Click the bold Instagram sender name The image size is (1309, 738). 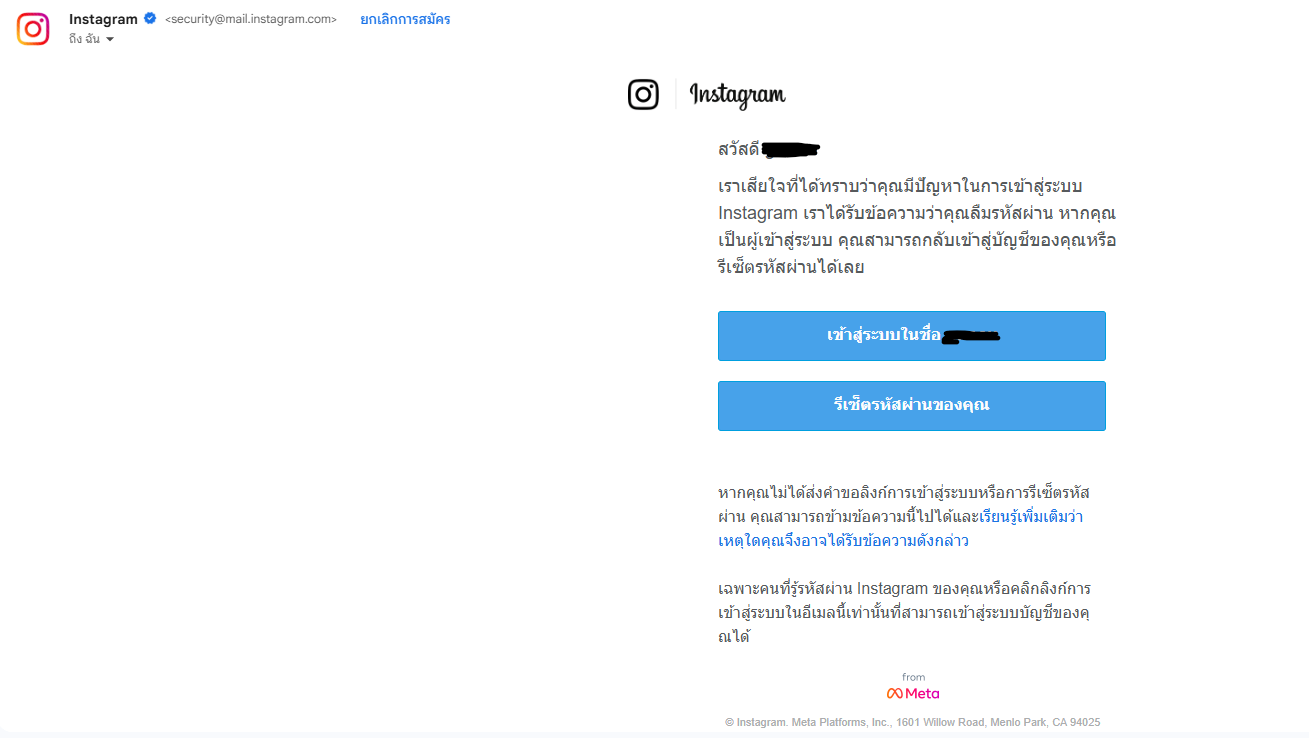[103, 19]
